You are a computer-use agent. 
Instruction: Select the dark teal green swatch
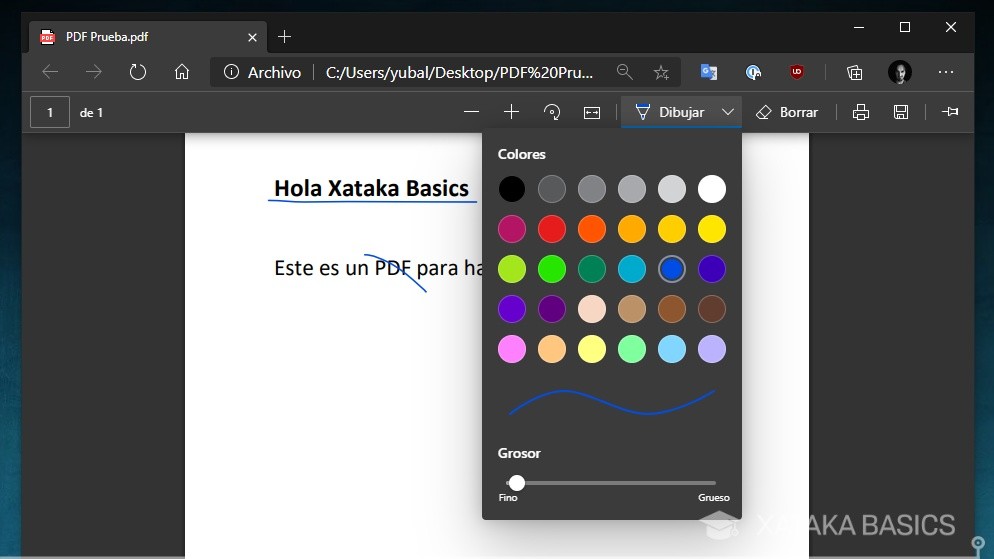tap(591, 269)
